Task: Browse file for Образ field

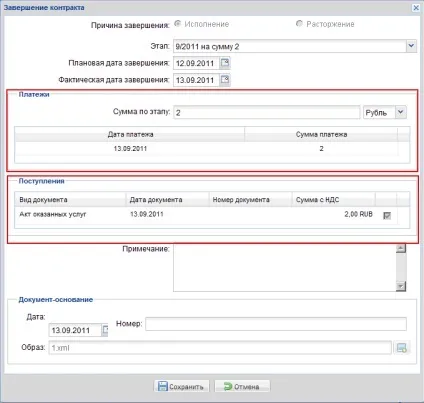Action: point(402,348)
